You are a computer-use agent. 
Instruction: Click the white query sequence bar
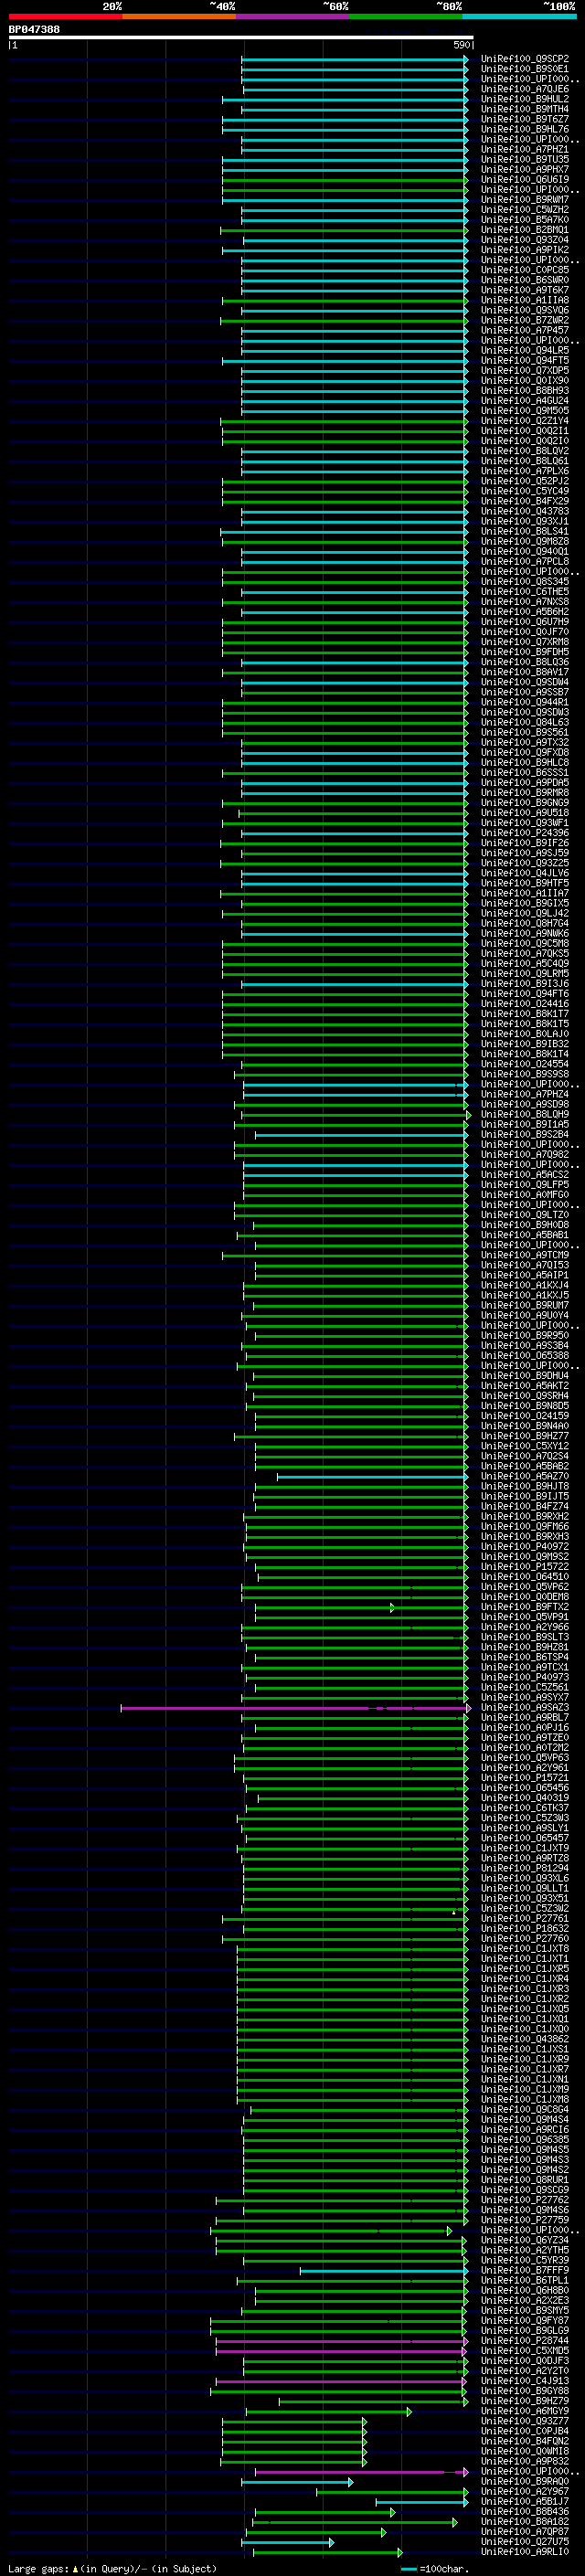[241, 37]
